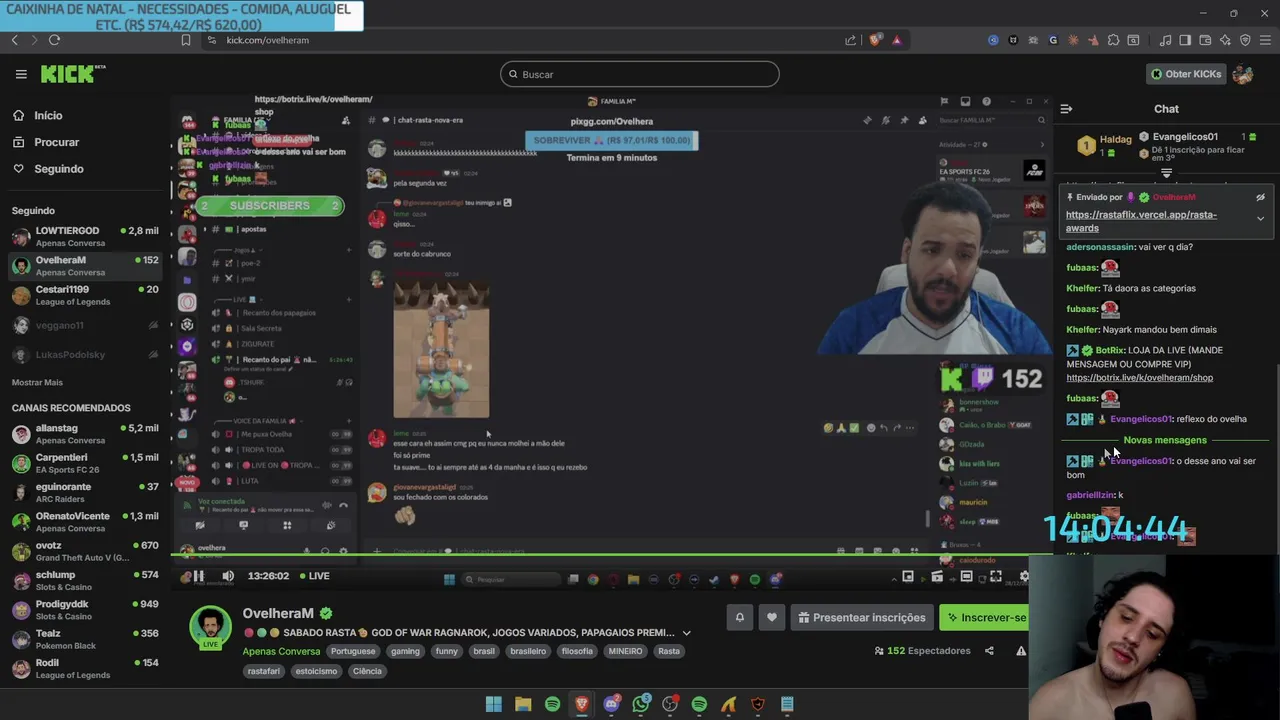Jump to Novas mensagens in chat
The image size is (1280, 720).
point(1165,440)
